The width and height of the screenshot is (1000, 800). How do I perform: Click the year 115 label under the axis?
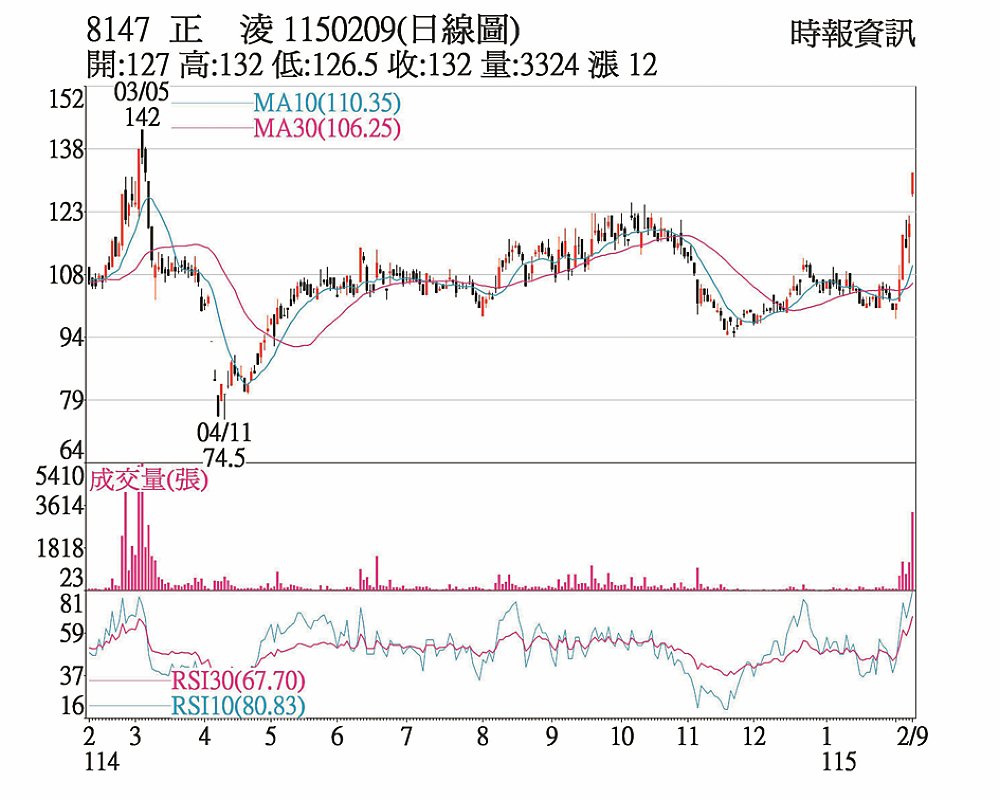pyautogui.click(x=838, y=762)
